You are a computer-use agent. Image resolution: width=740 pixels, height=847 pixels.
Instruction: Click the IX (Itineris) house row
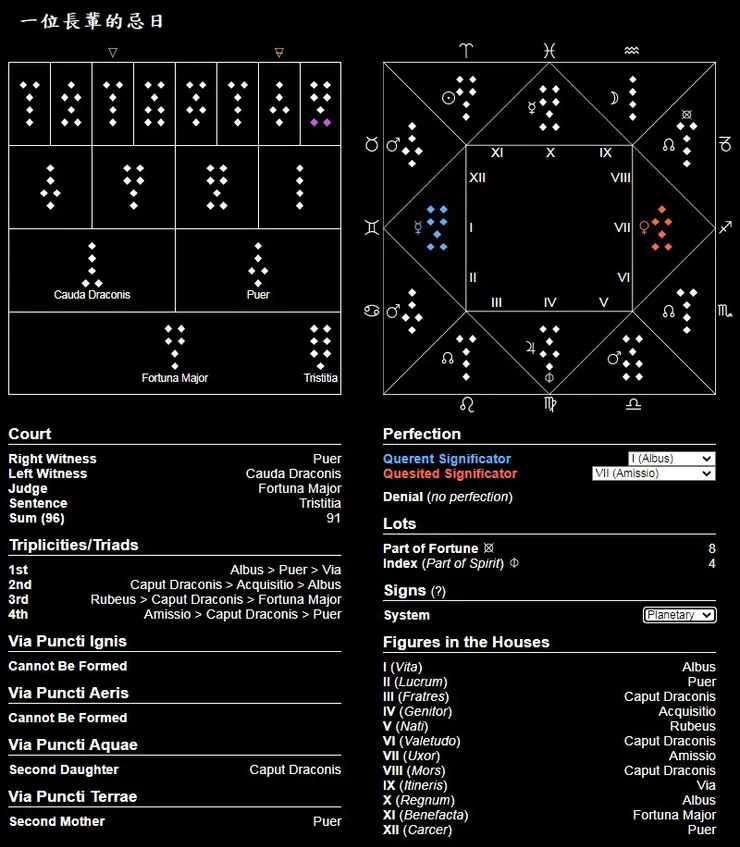[x=549, y=785]
